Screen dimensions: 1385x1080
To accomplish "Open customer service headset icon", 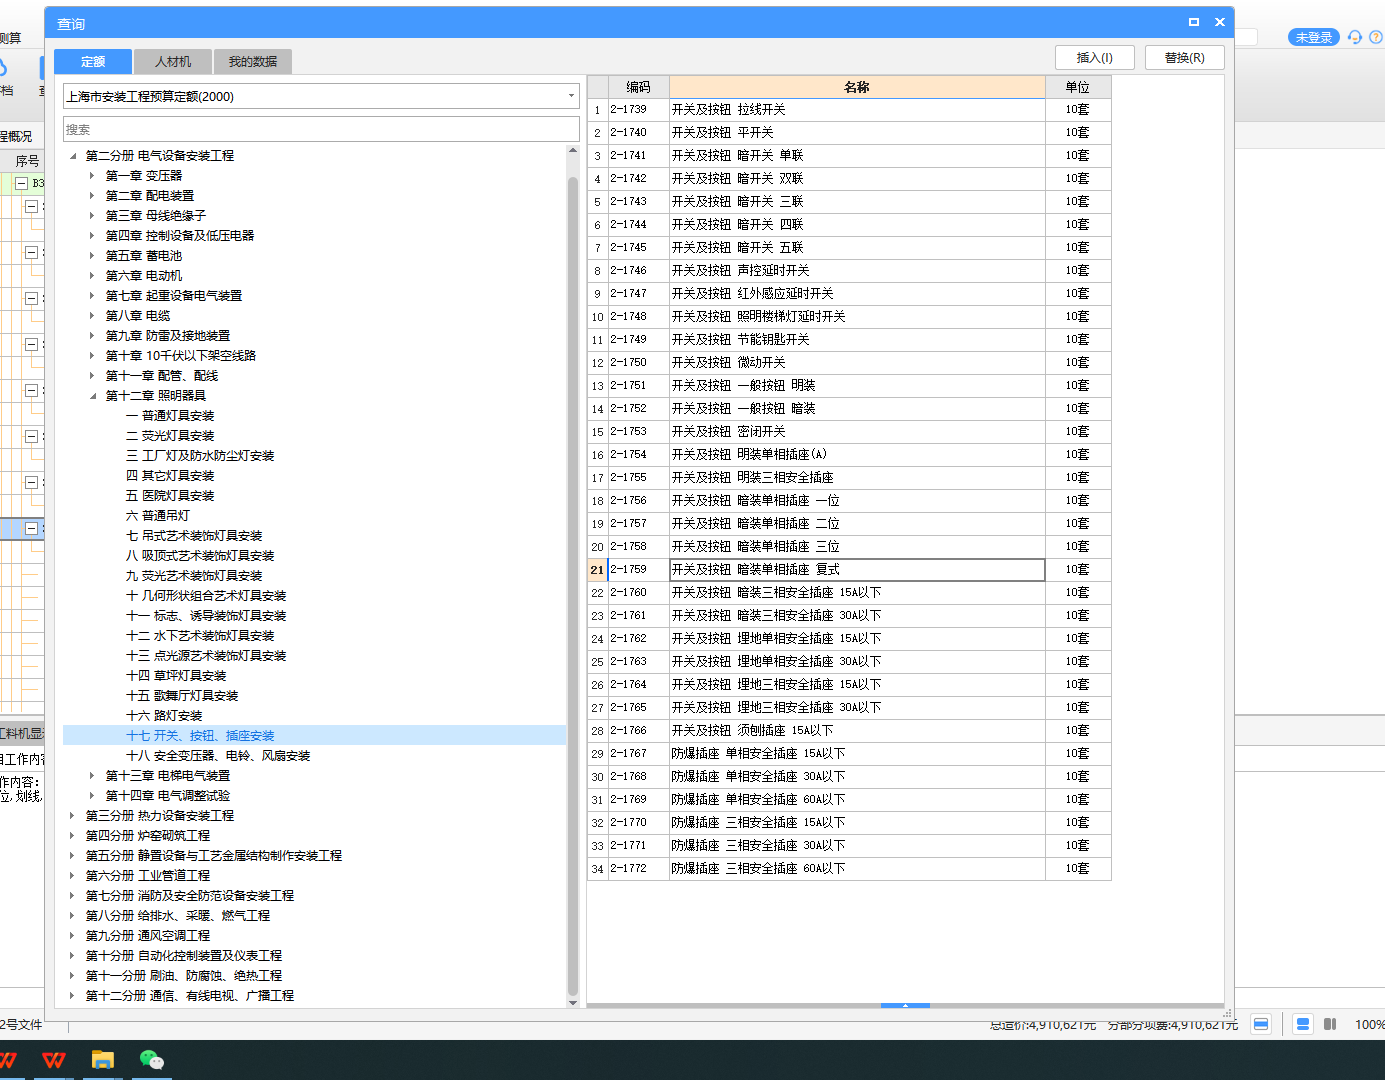I will 1355,37.
